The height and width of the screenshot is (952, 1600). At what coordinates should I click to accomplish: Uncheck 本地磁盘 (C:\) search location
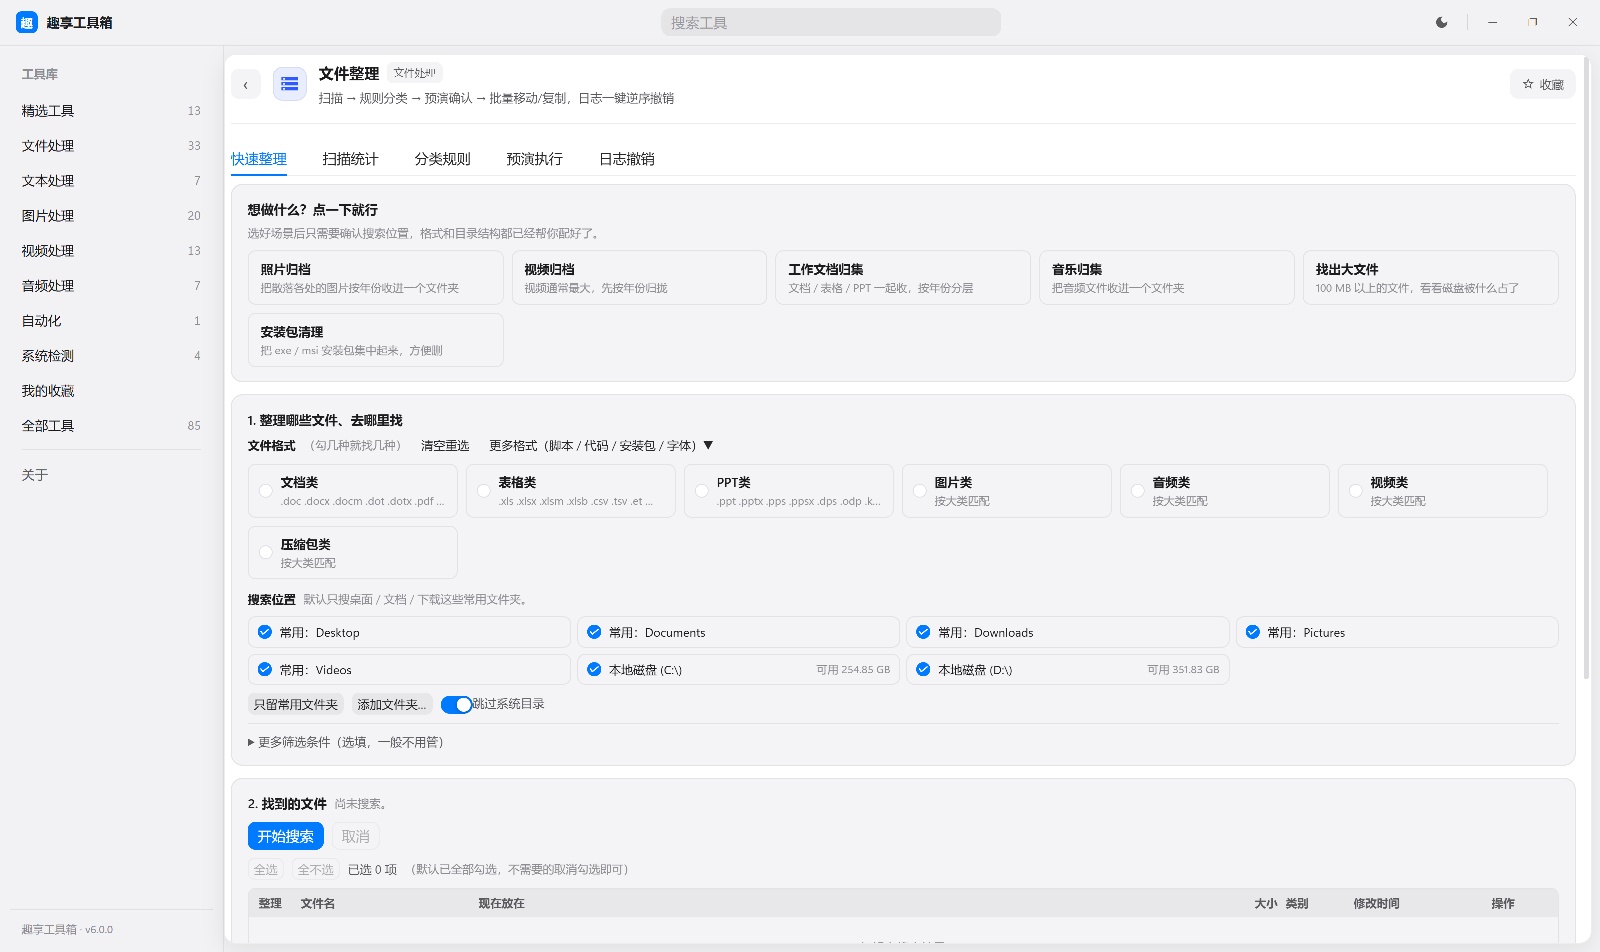[x=594, y=670]
